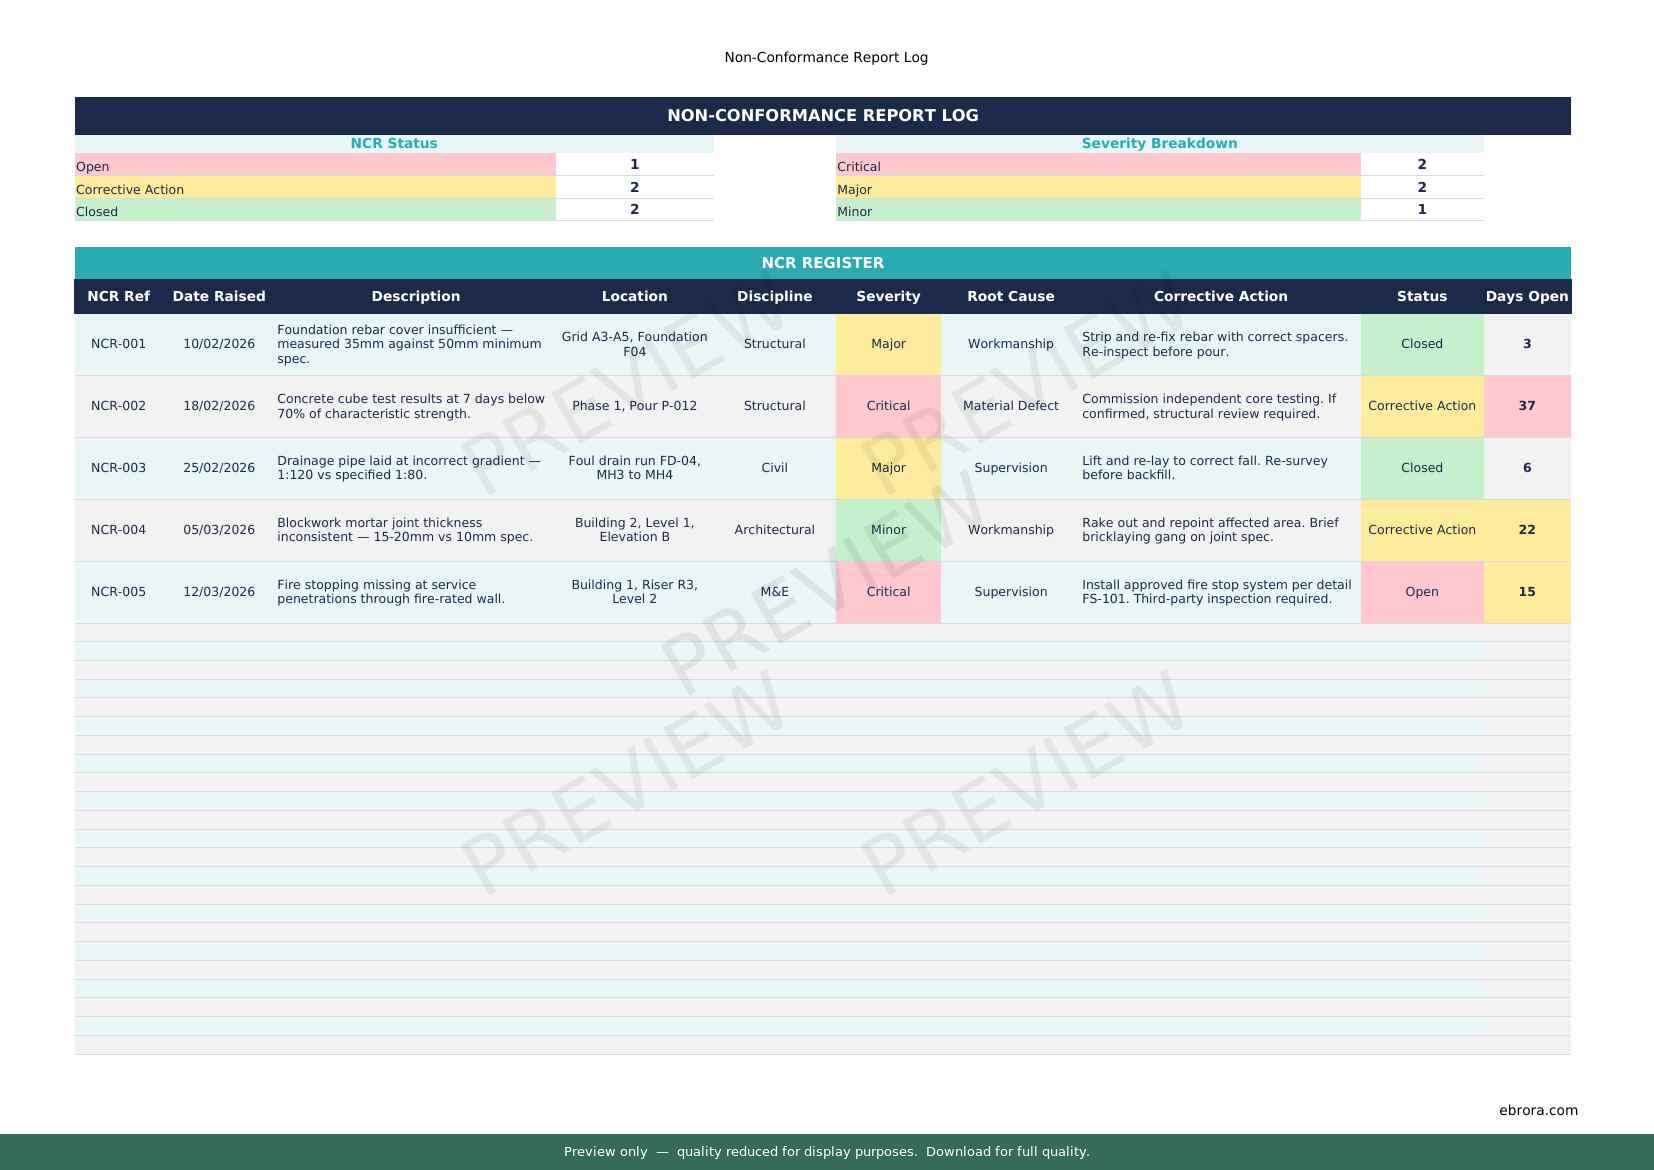Click the Architectural discipline cell

(774, 530)
